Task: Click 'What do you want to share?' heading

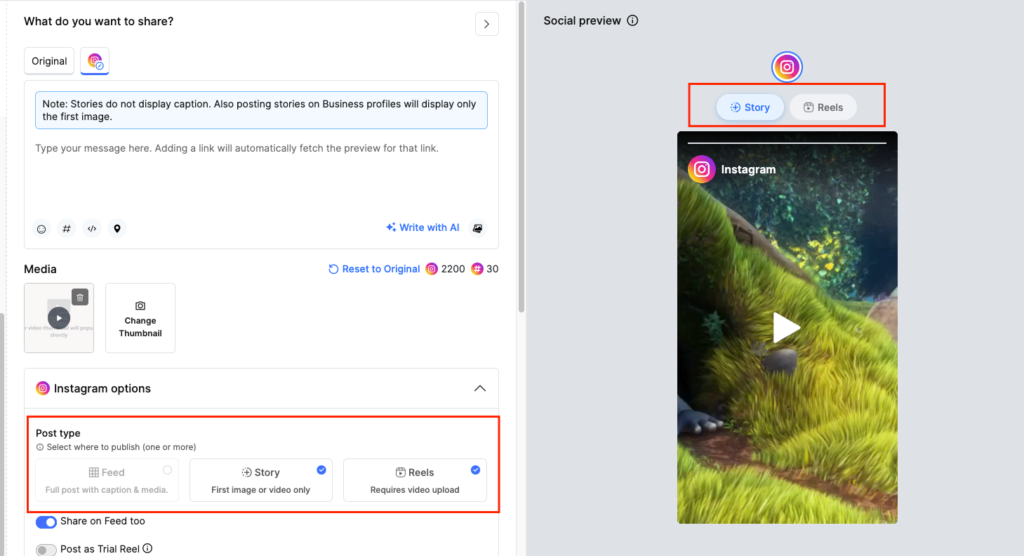Action: click(x=99, y=21)
